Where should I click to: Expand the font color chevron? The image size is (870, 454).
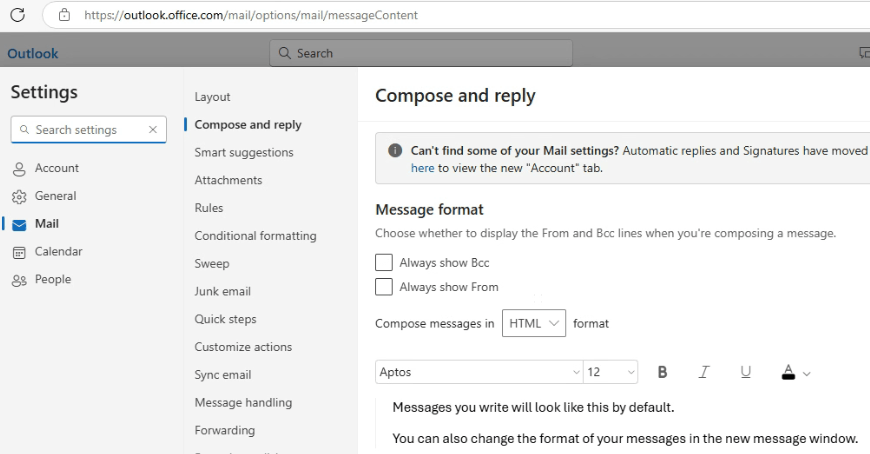tap(807, 374)
